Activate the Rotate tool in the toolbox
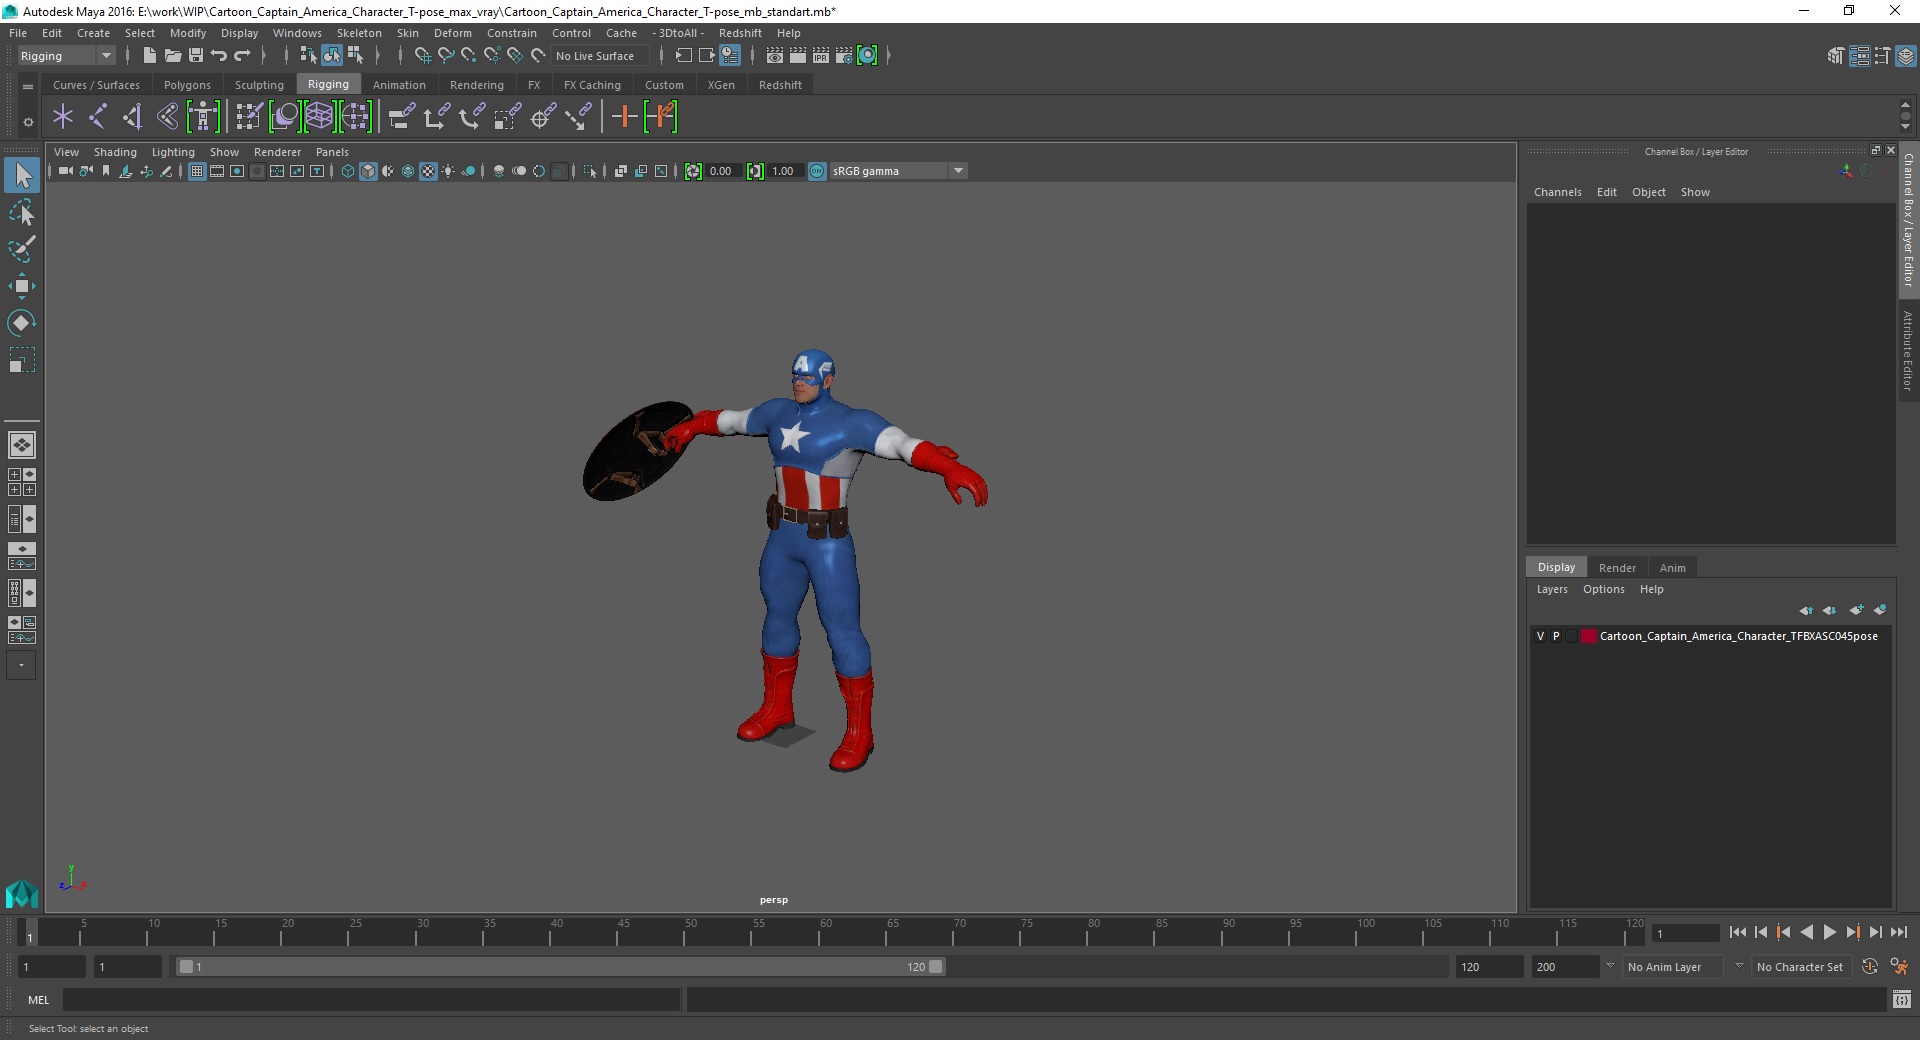Screen dimensions: 1920x1040 click(x=21, y=323)
